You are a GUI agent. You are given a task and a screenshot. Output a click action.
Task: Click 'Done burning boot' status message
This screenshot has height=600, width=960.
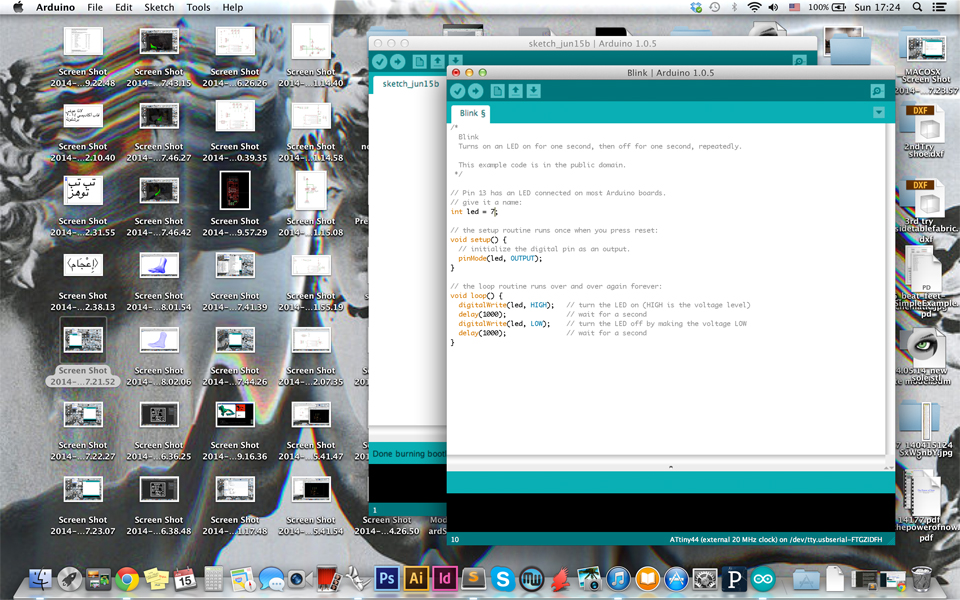click(409, 454)
